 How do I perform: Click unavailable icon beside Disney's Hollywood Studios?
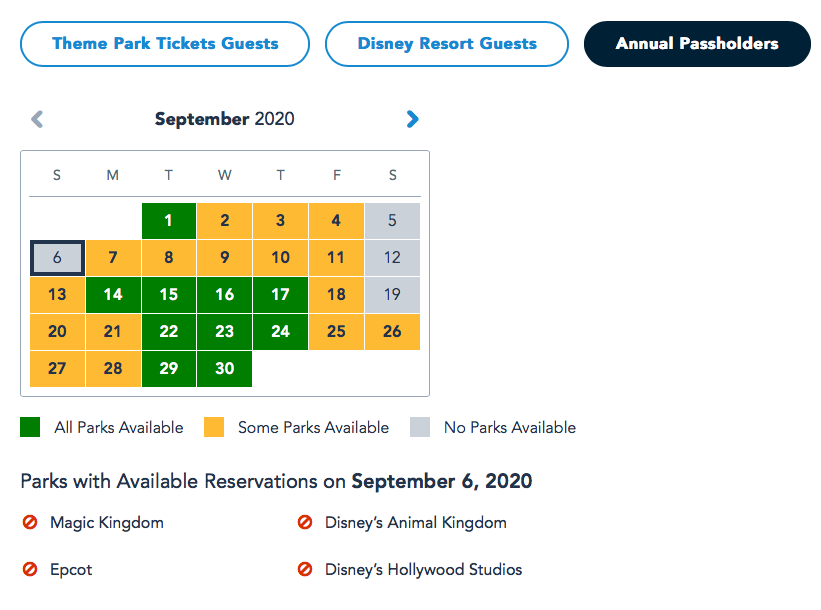[305, 570]
